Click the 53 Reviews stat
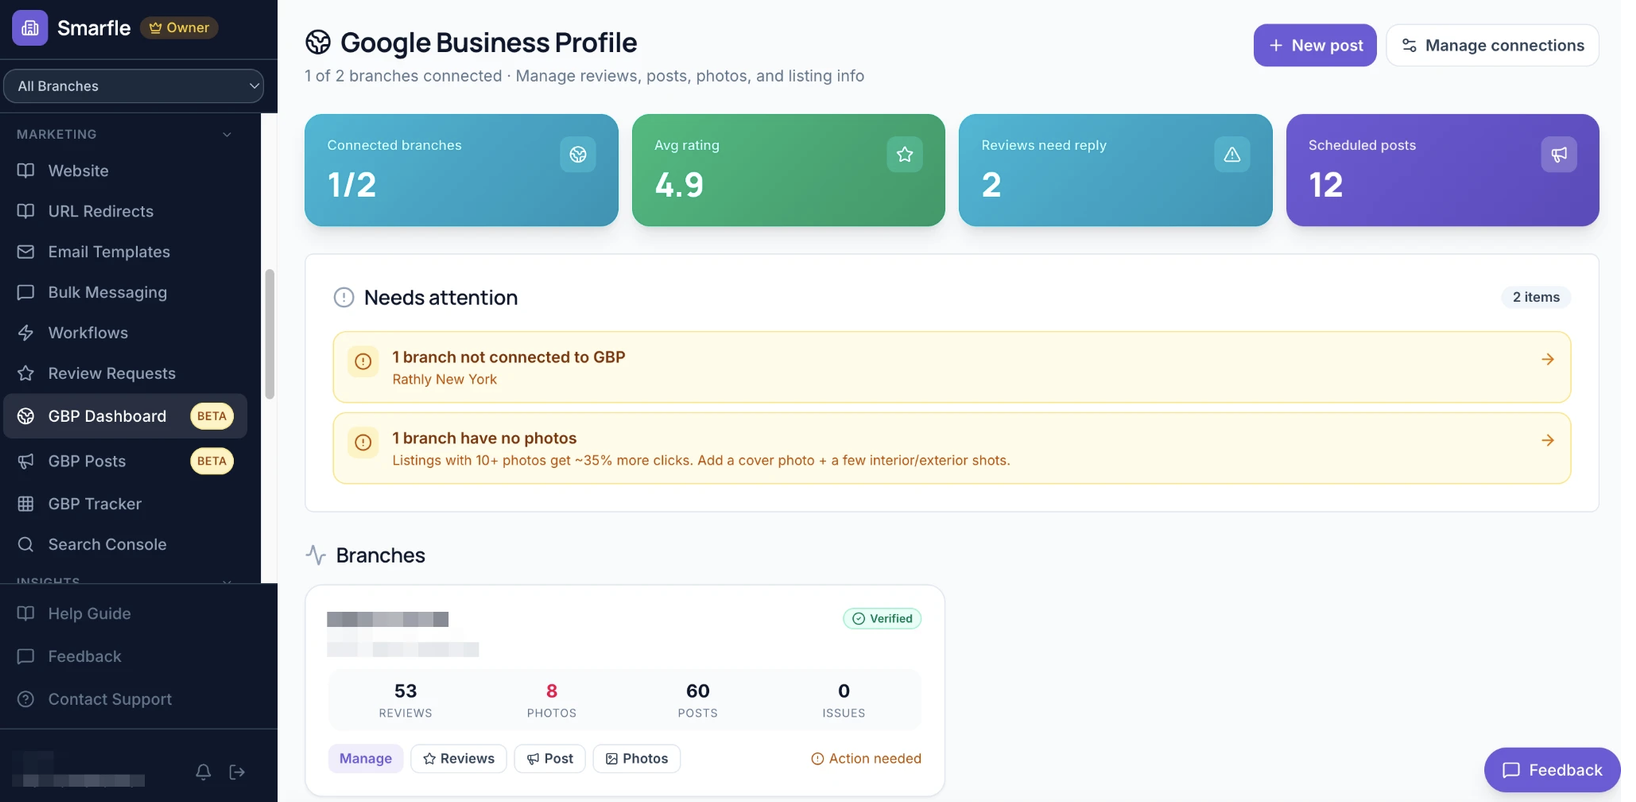The width and height of the screenshot is (1636, 802). pos(405,700)
